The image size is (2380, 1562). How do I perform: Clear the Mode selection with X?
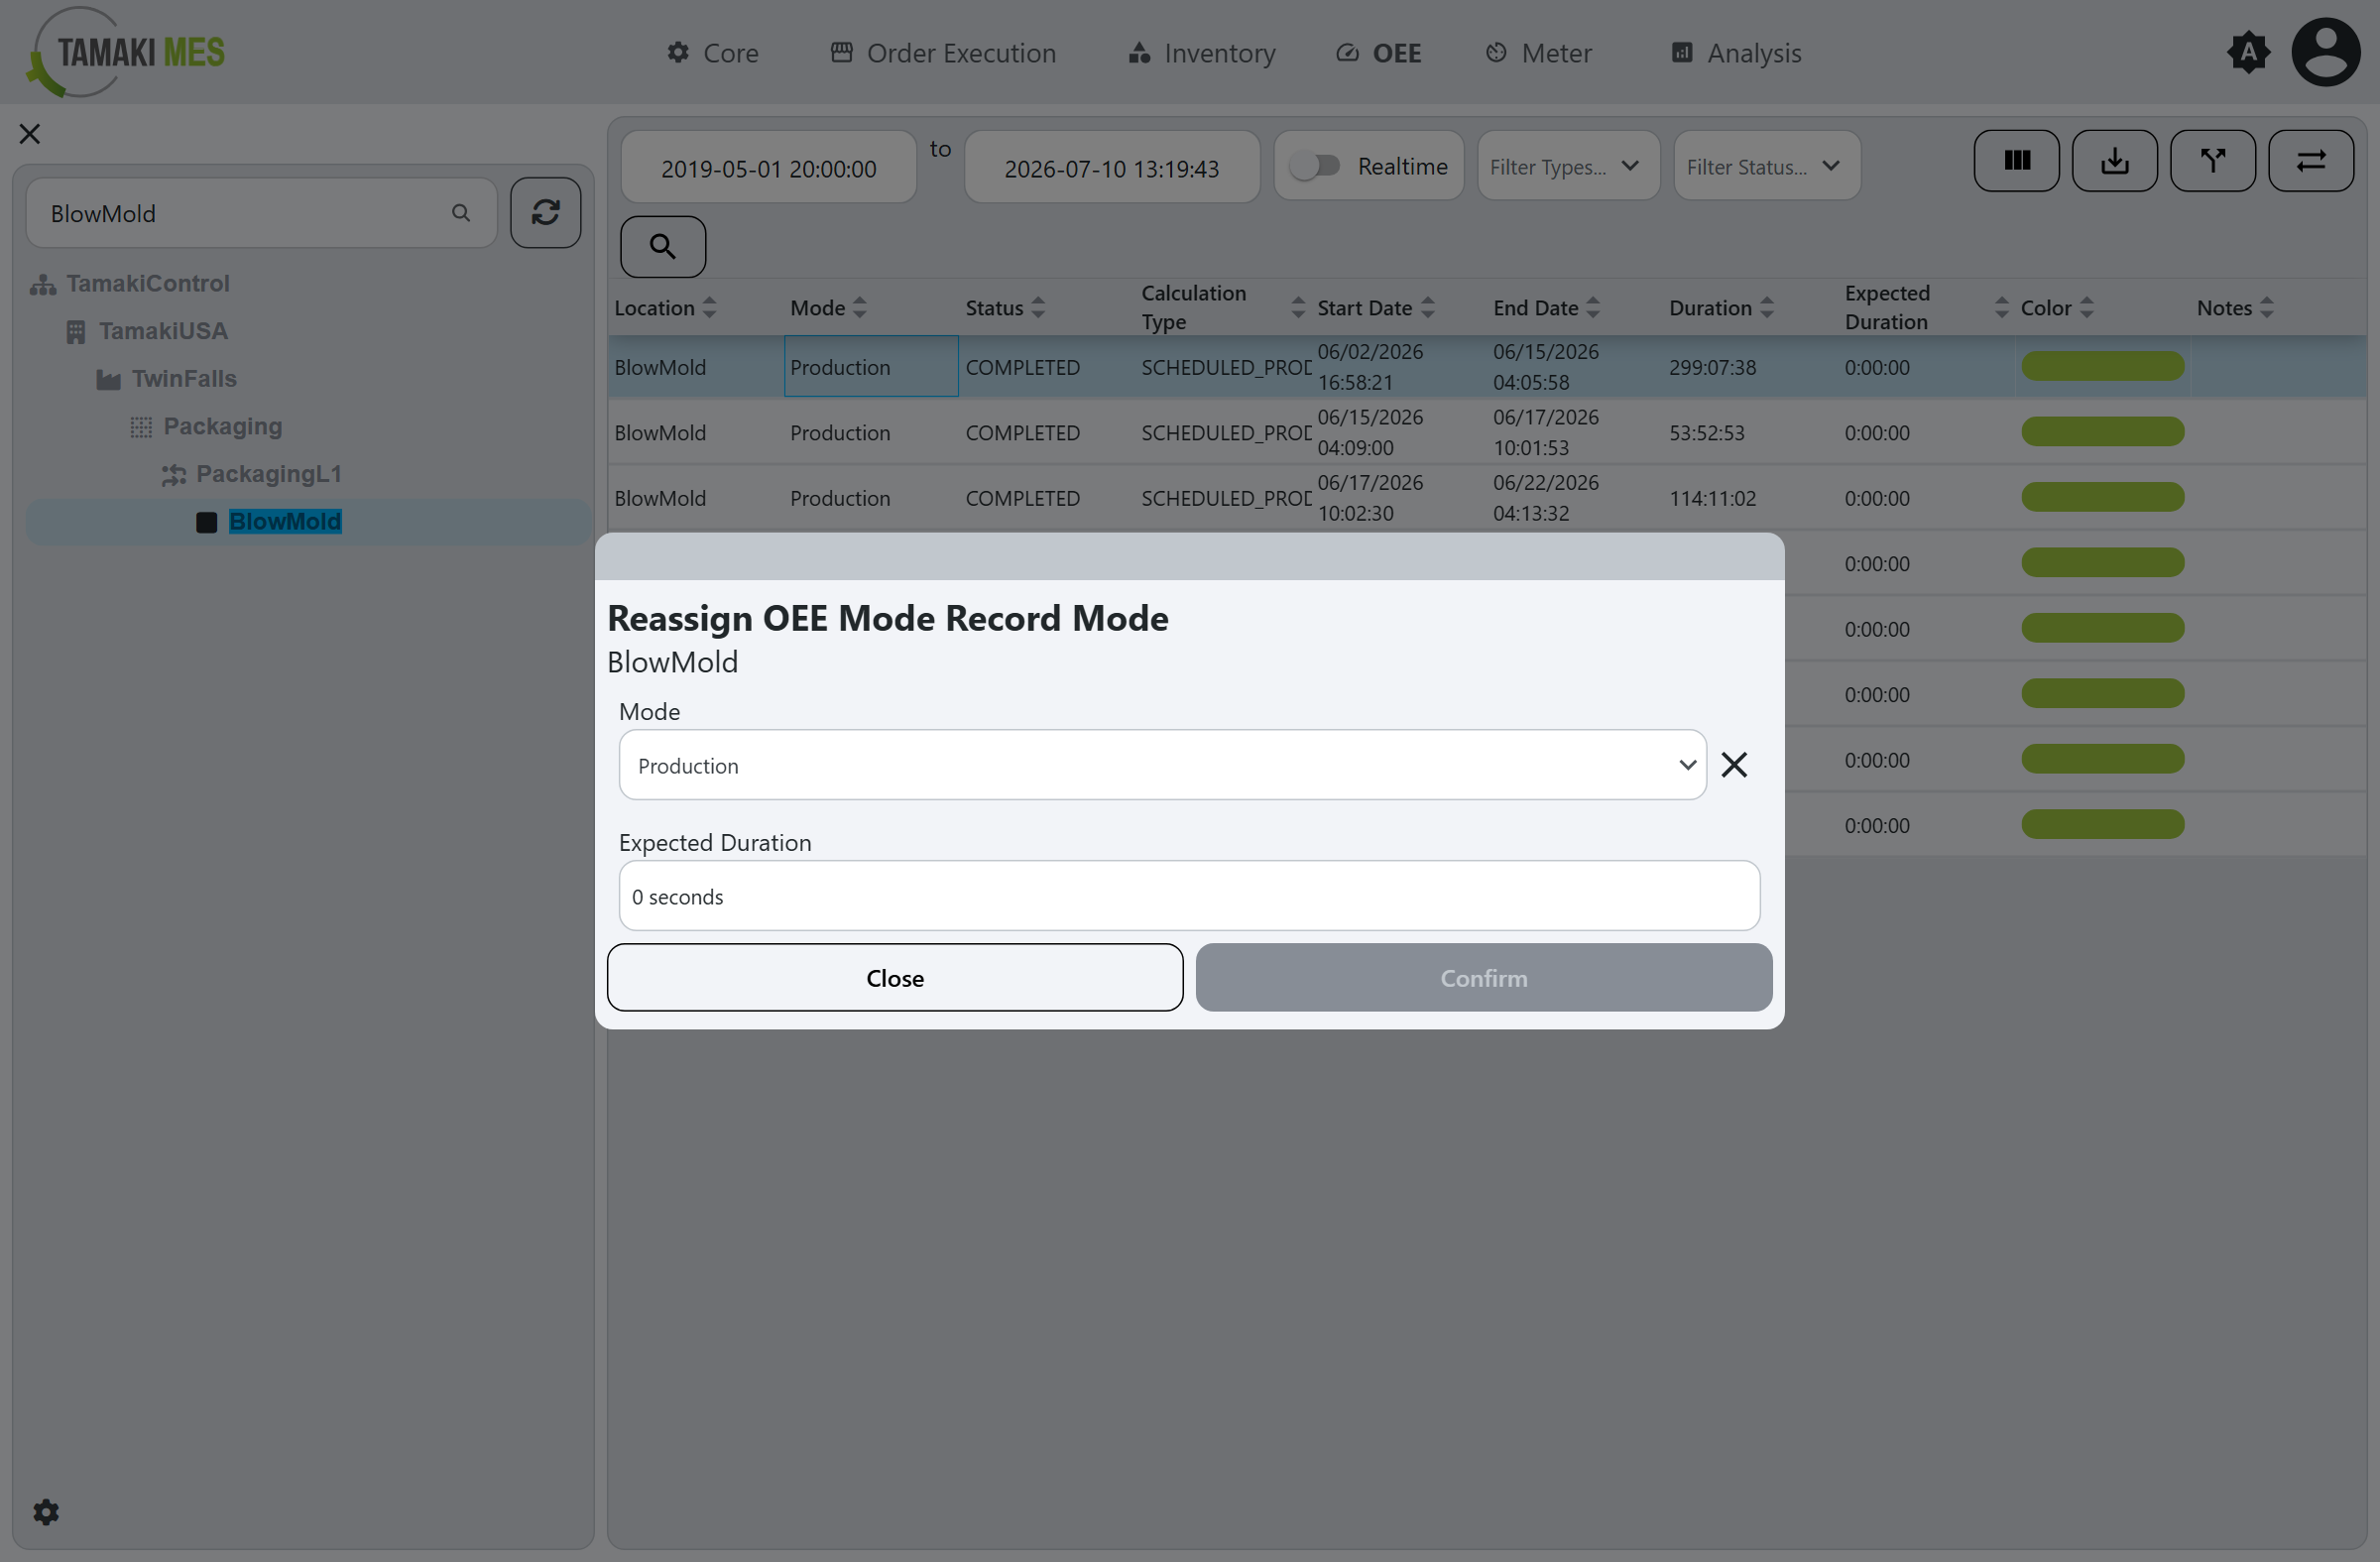coord(1734,765)
